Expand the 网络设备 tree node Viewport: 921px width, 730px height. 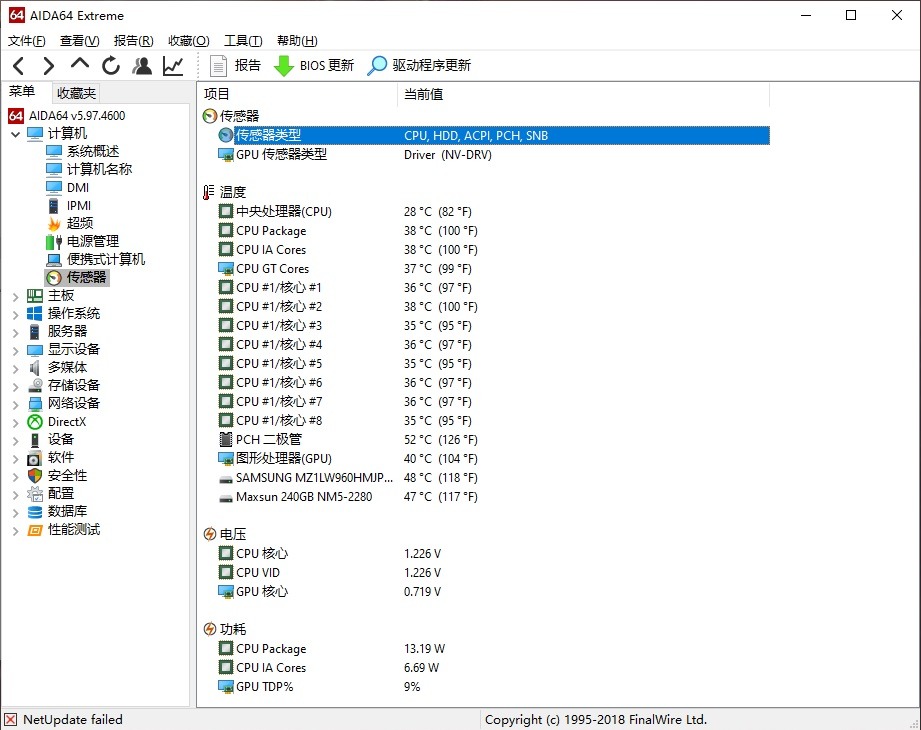pos(16,405)
